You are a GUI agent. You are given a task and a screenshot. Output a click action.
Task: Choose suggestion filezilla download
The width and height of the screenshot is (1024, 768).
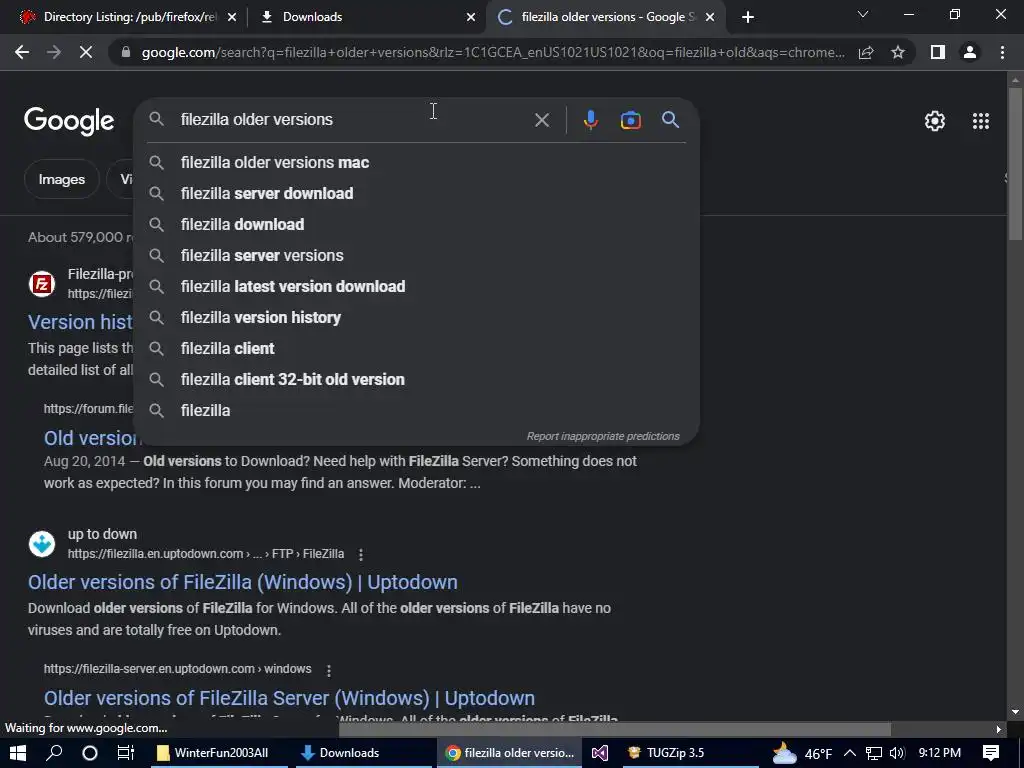click(x=417, y=225)
